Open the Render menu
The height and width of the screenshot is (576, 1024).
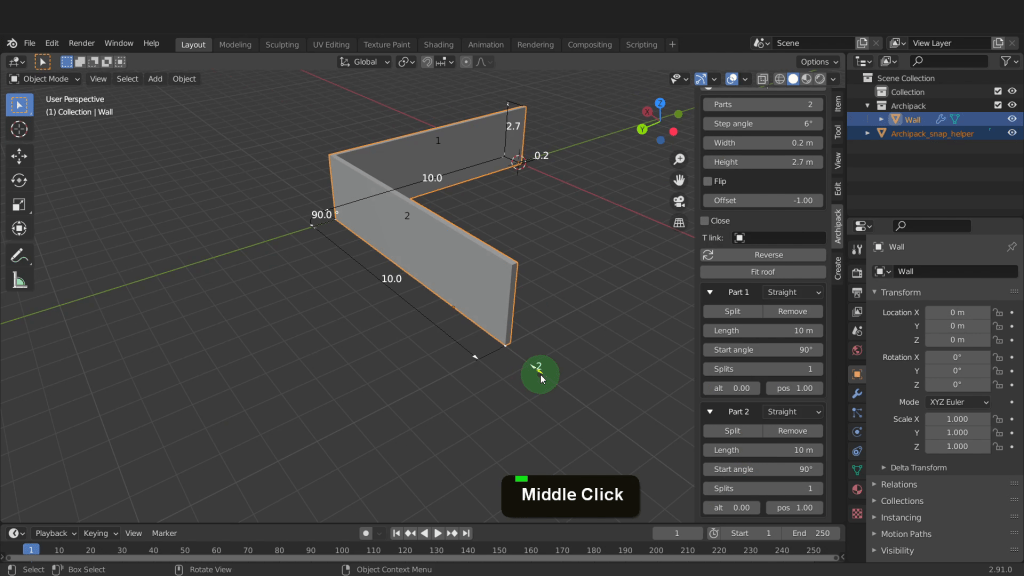click(82, 44)
